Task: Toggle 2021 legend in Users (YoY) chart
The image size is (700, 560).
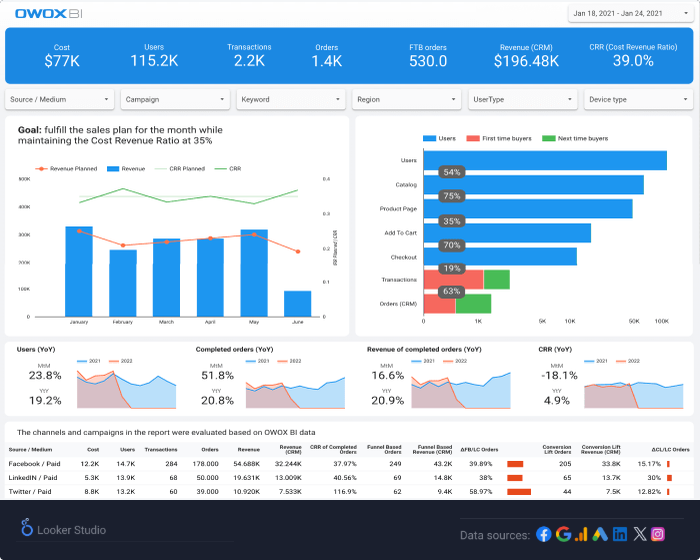Action: pyautogui.click(x=89, y=361)
